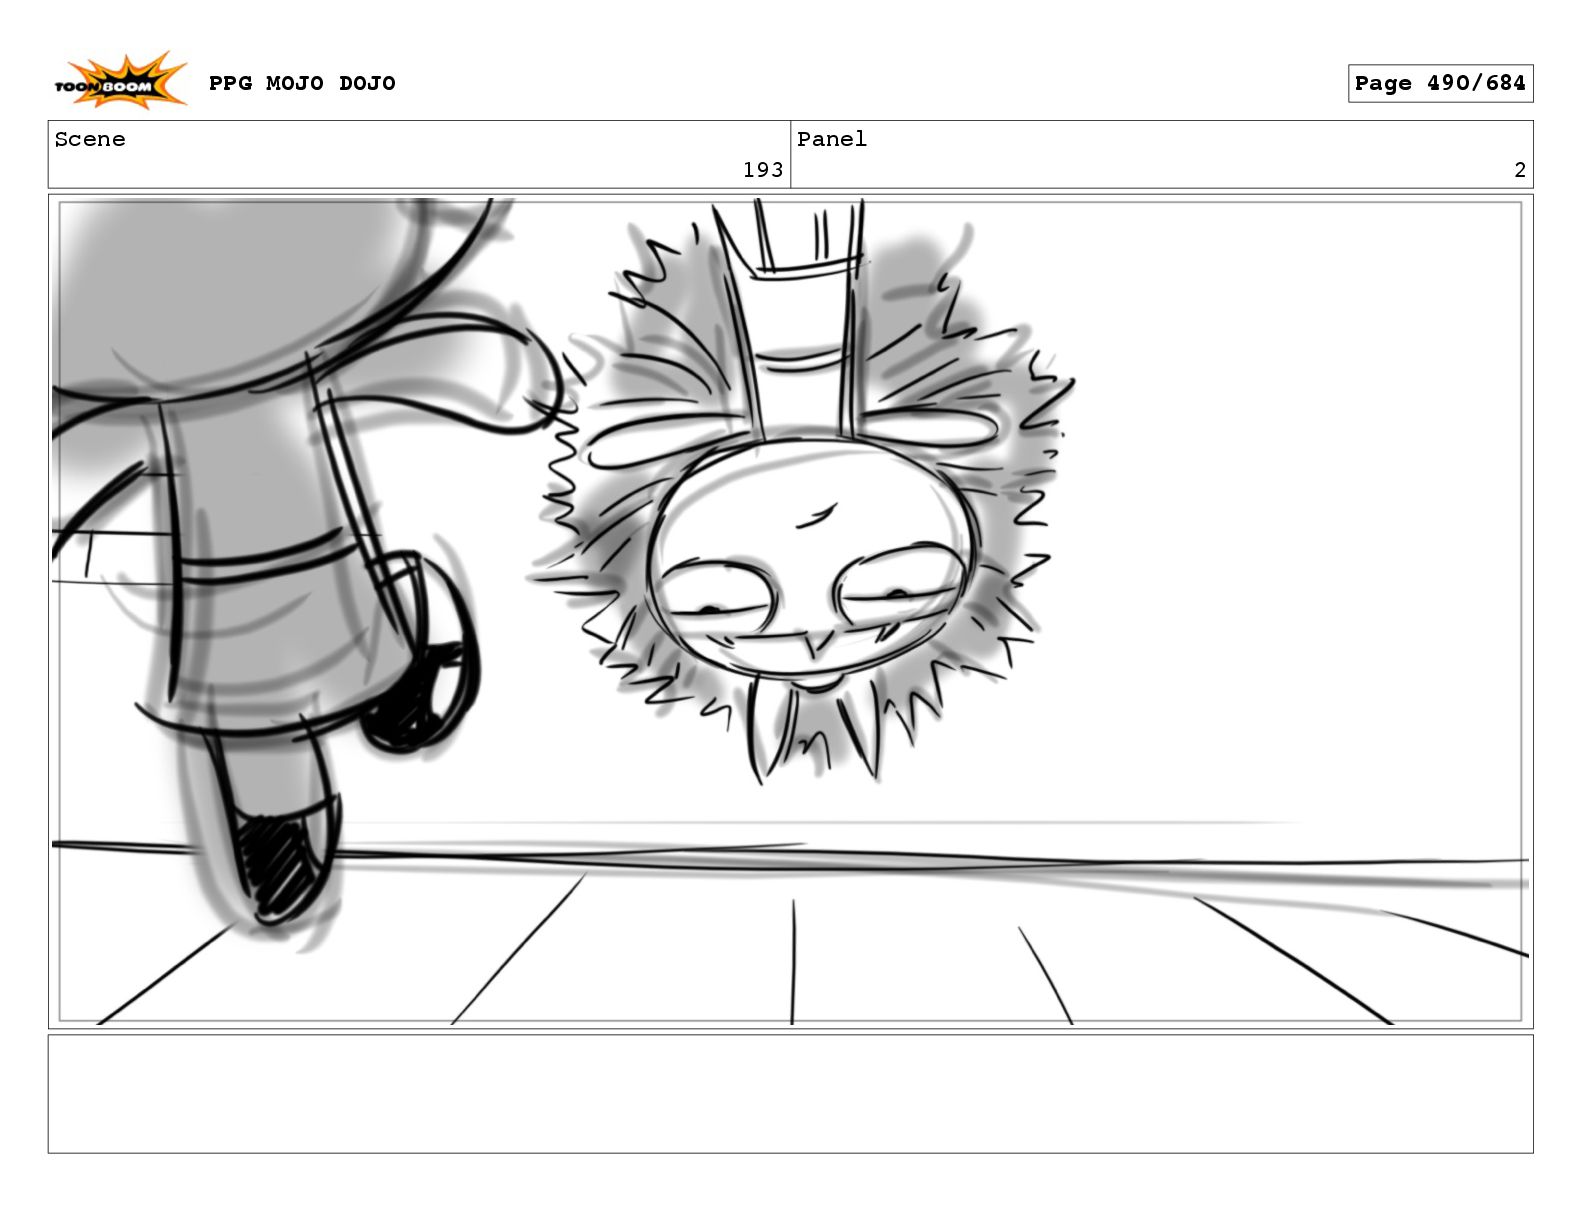Click the empty notes box below the panel
This screenshot has height=1225, width=1582.
(x=790, y=1094)
